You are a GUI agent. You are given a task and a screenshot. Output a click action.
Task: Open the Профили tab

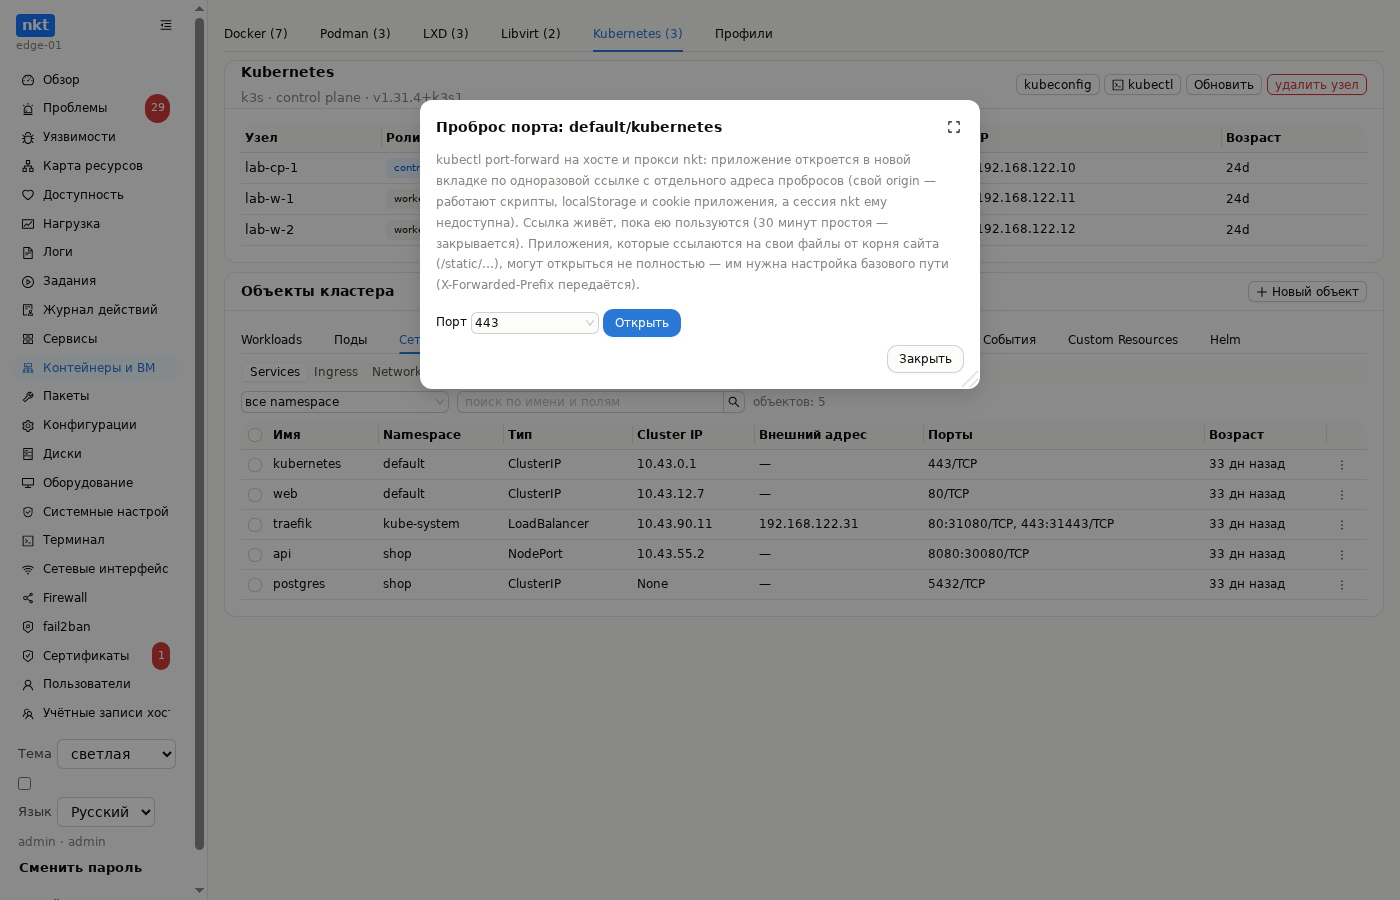tap(744, 34)
